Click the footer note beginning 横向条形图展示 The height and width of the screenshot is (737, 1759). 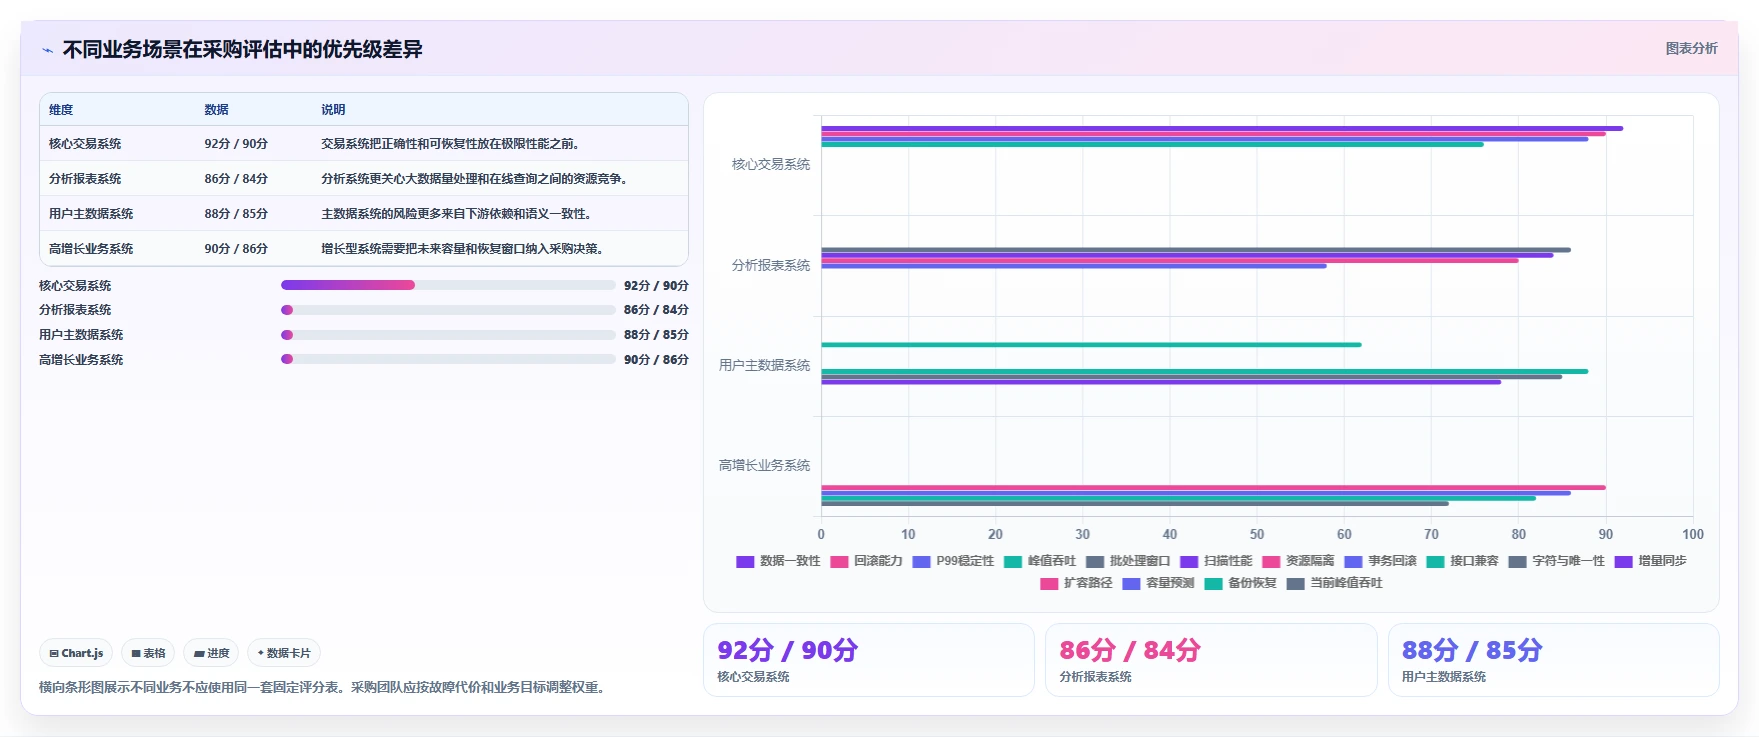coord(324,688)
